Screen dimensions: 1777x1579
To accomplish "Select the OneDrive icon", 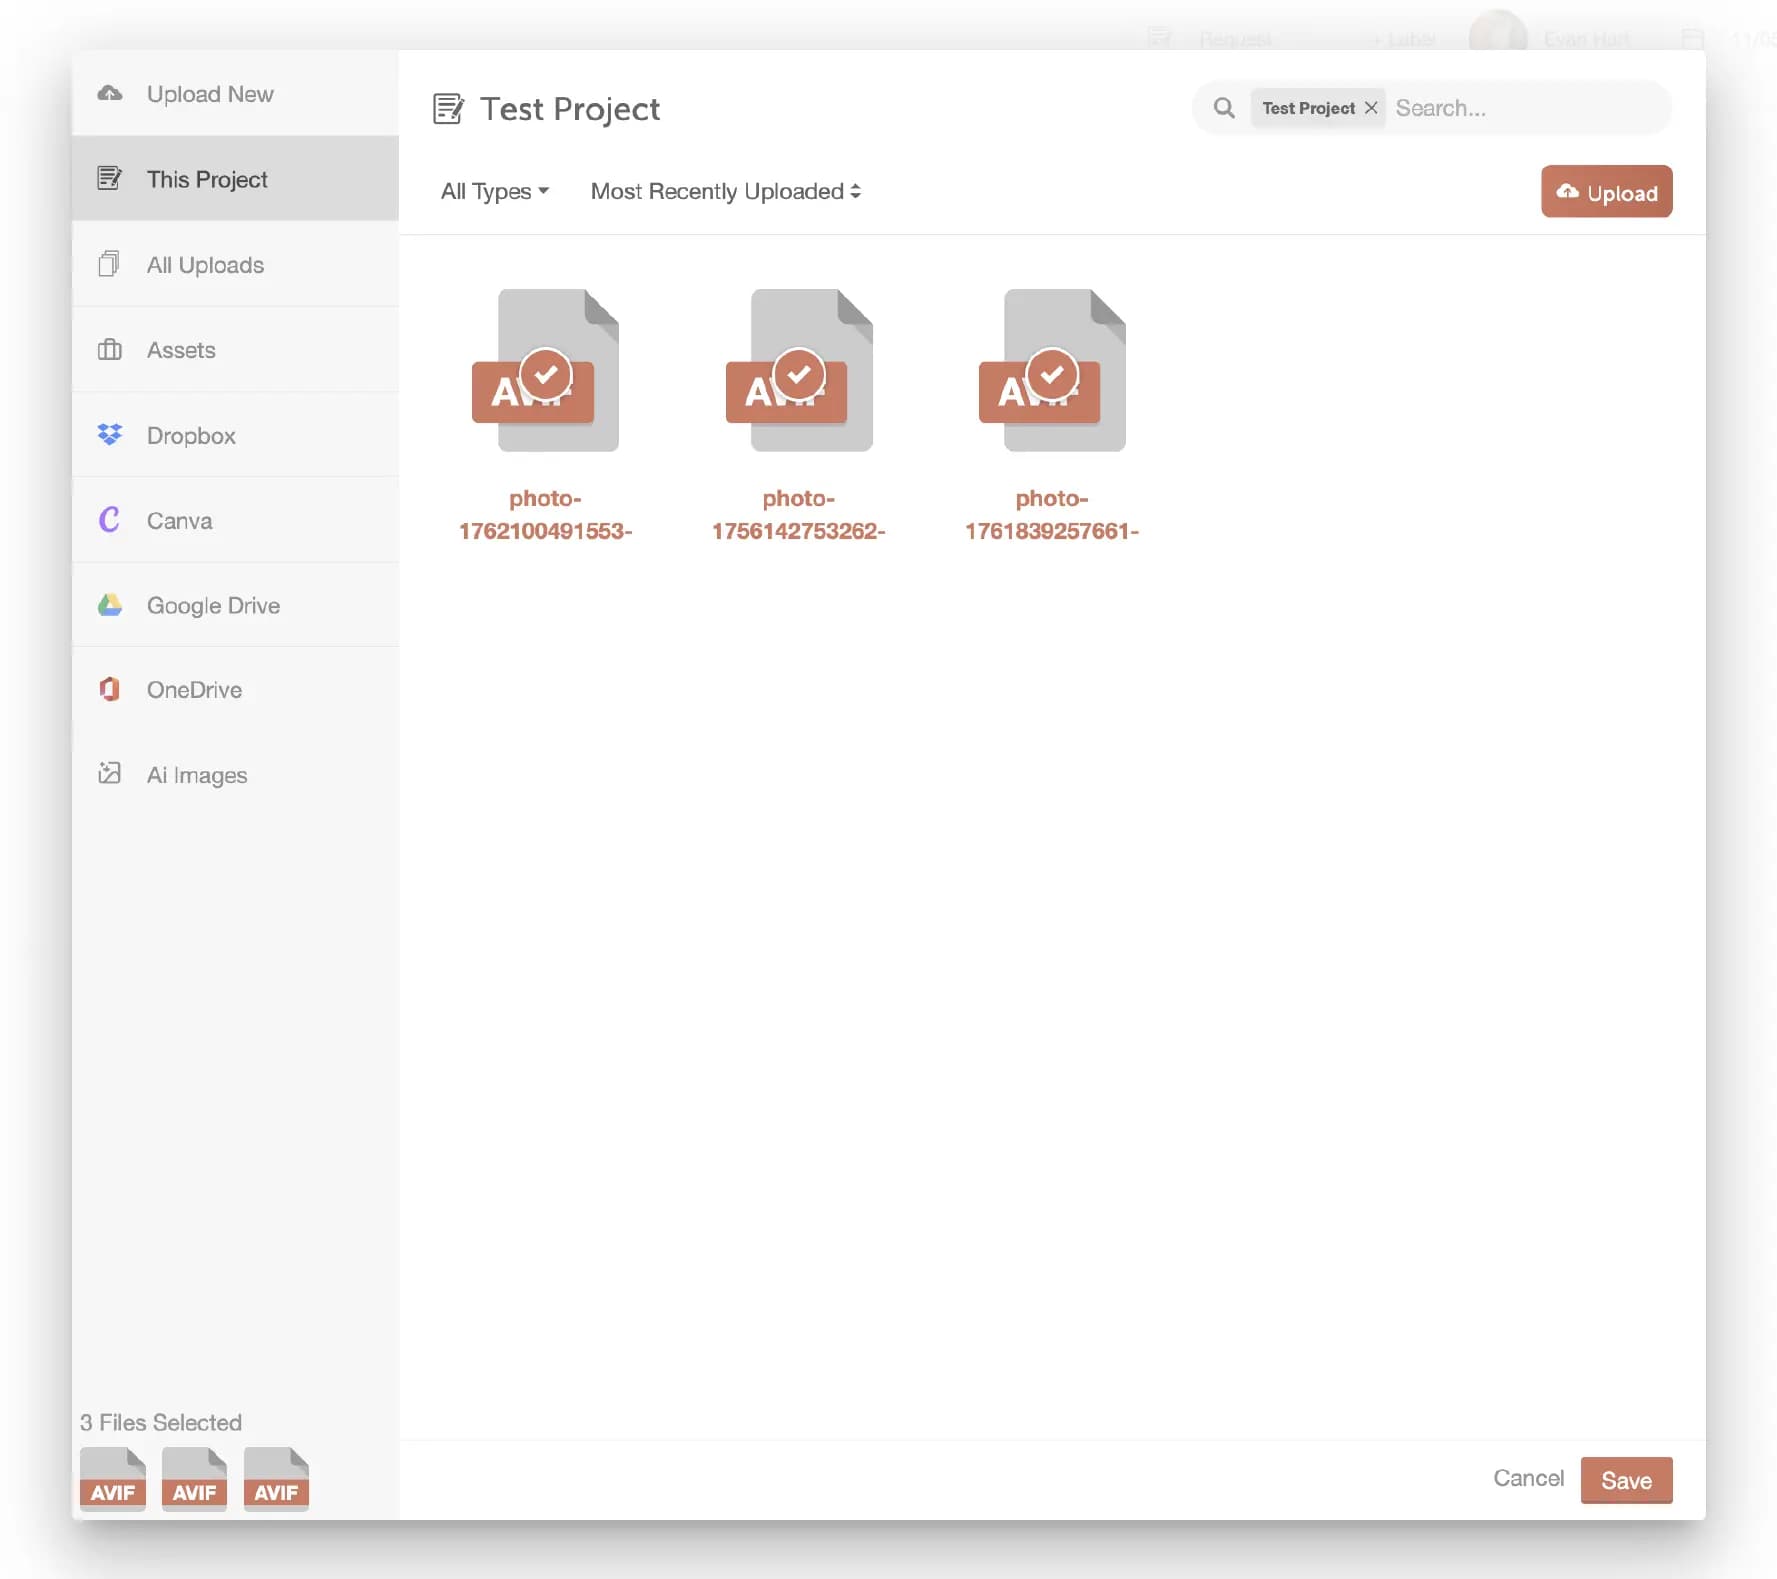I will pyautogui.click(x=110, y=689).
